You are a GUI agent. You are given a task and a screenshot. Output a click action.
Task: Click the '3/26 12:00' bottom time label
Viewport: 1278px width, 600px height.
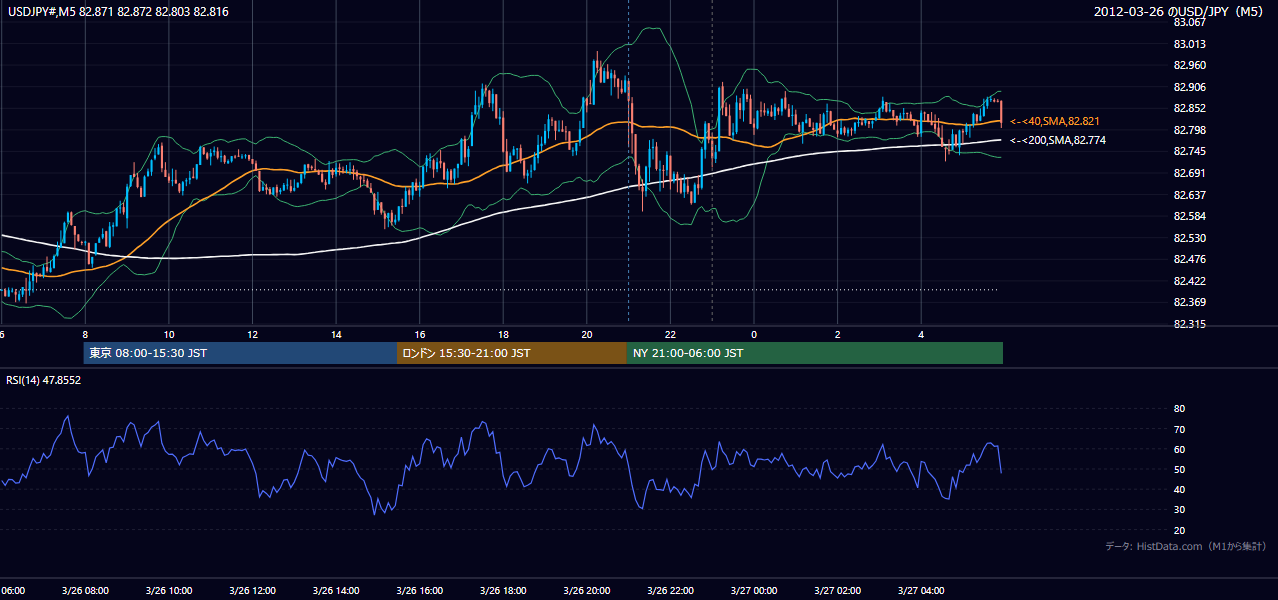pyautogui.click(x=252, y=591)
